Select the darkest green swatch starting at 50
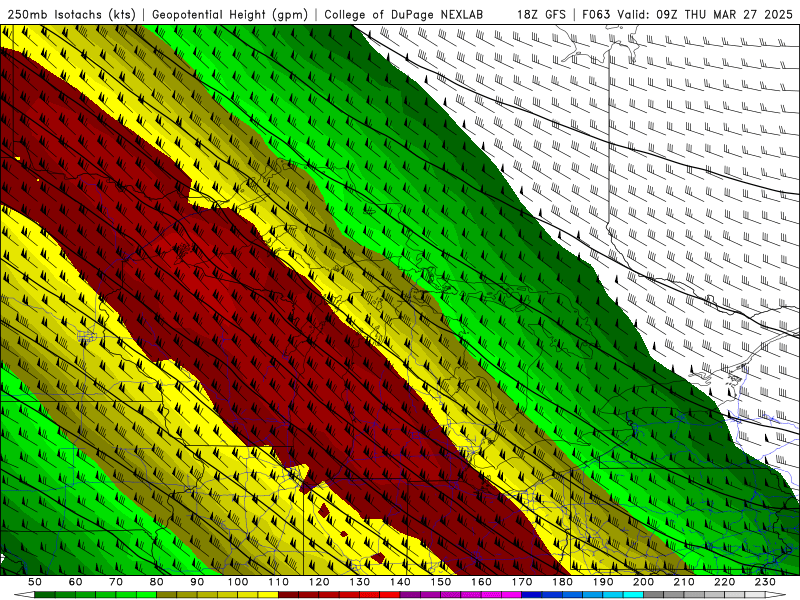800x600 pixels. [x=45, y=594]
